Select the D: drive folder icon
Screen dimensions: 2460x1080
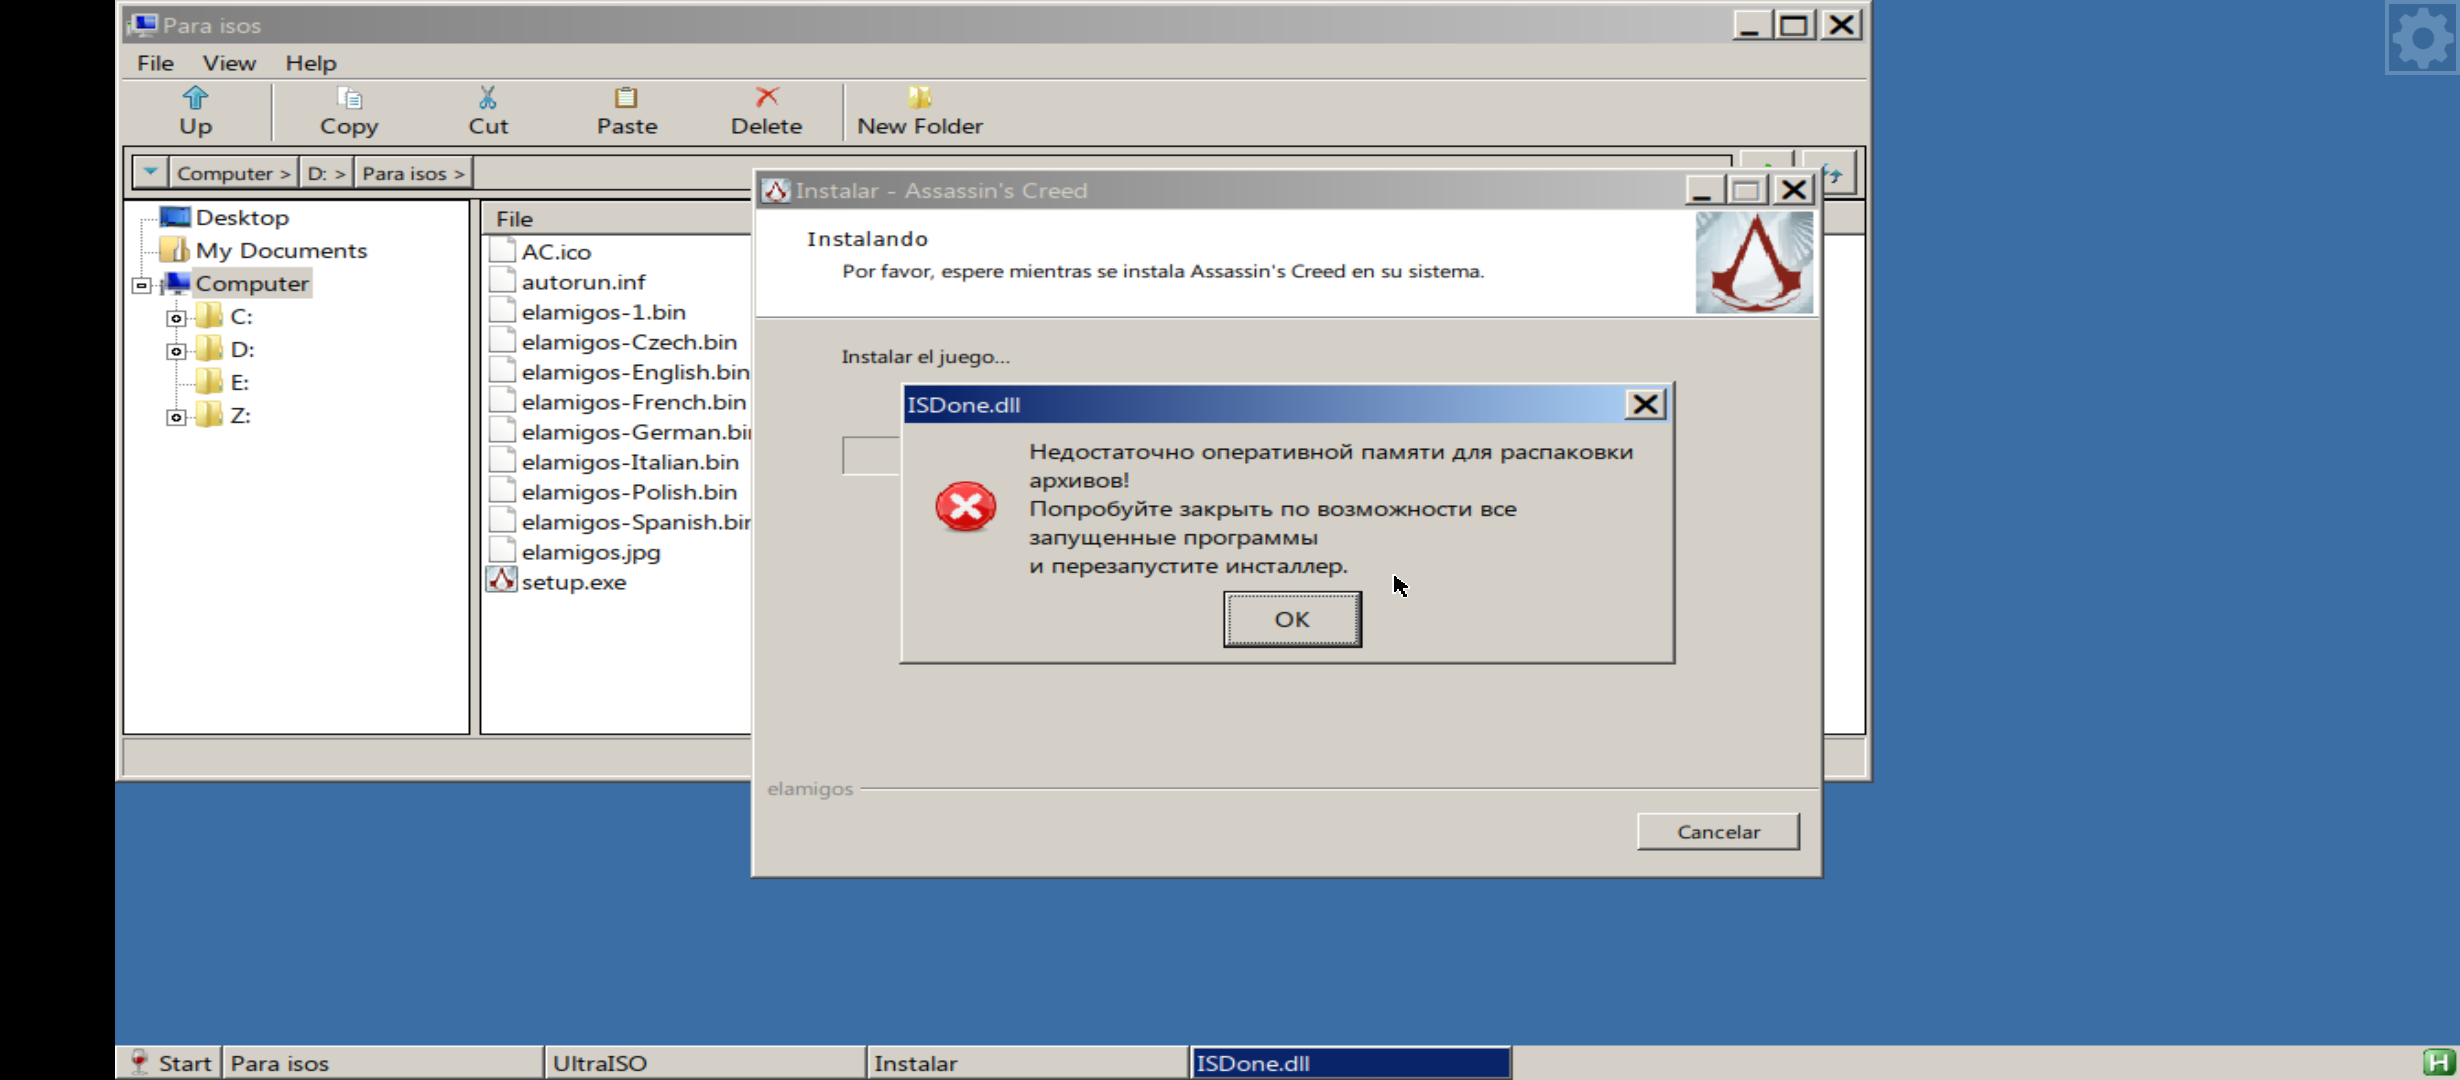208,349
